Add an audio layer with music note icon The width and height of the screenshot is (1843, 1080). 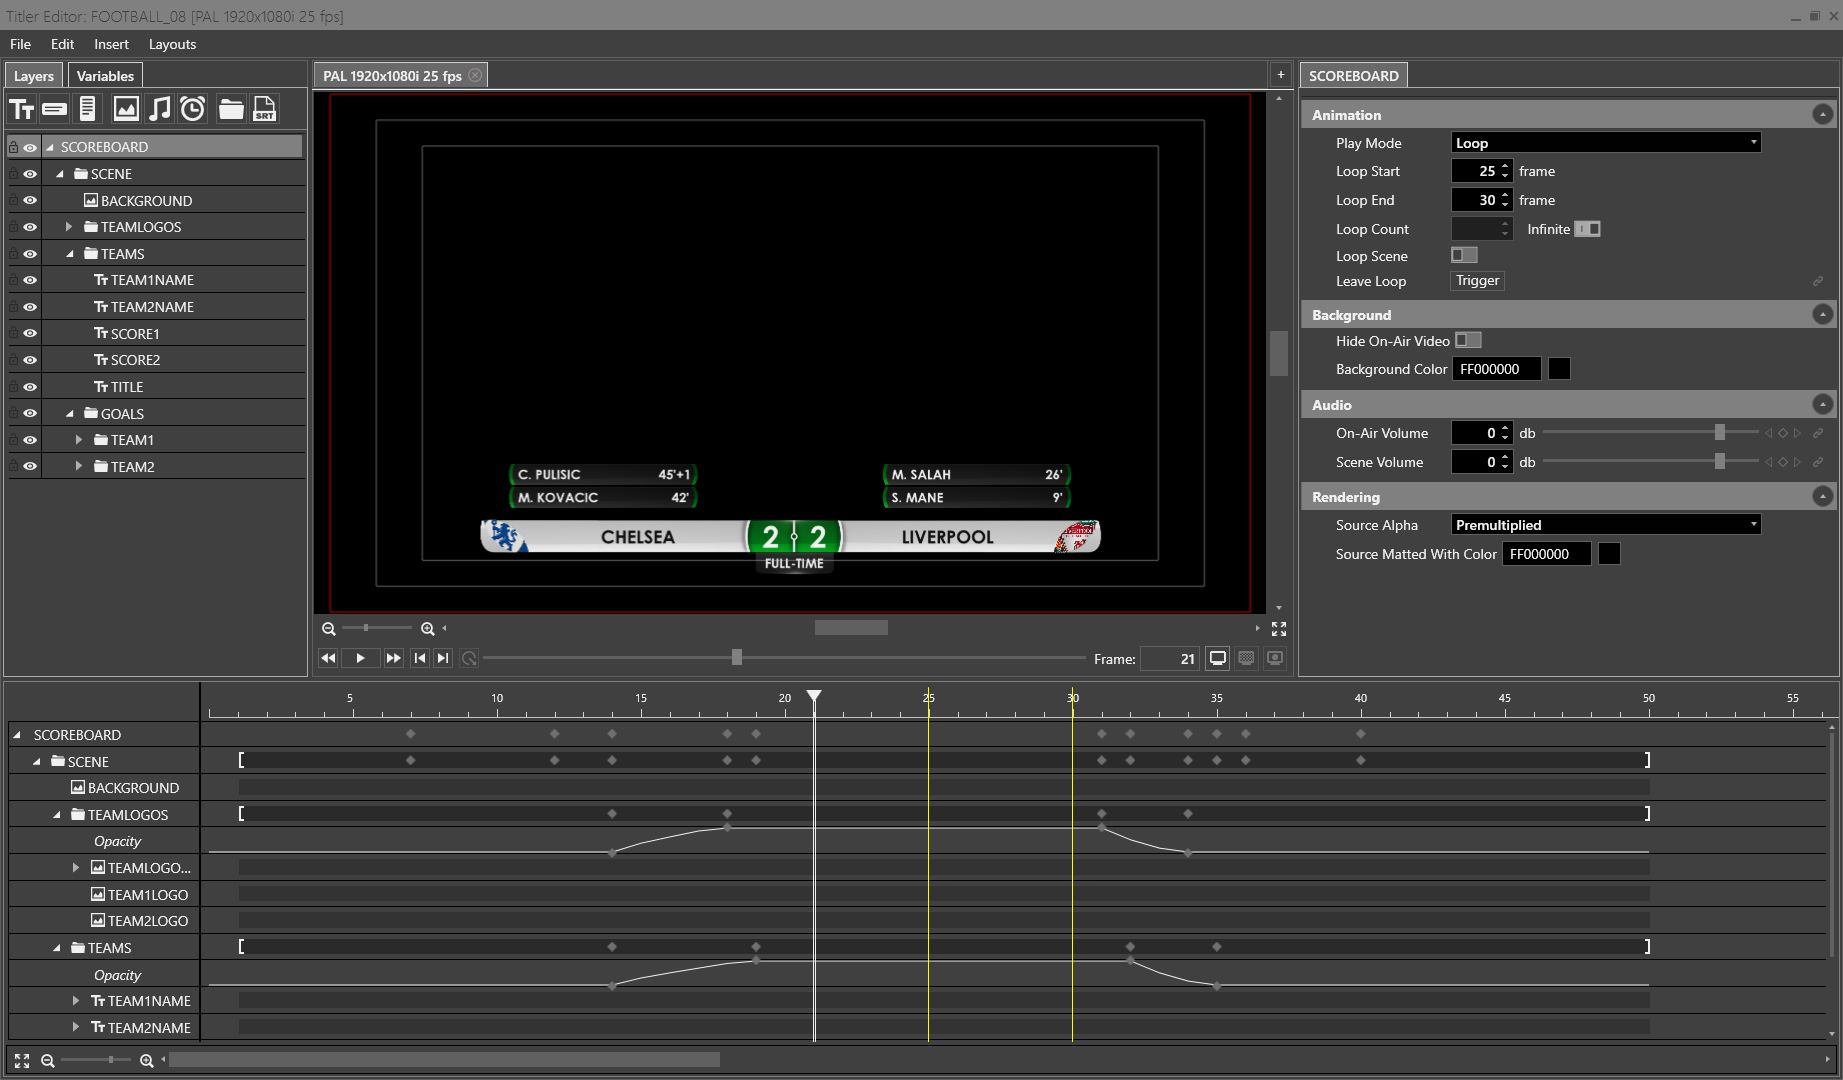(x=160, y=109)
